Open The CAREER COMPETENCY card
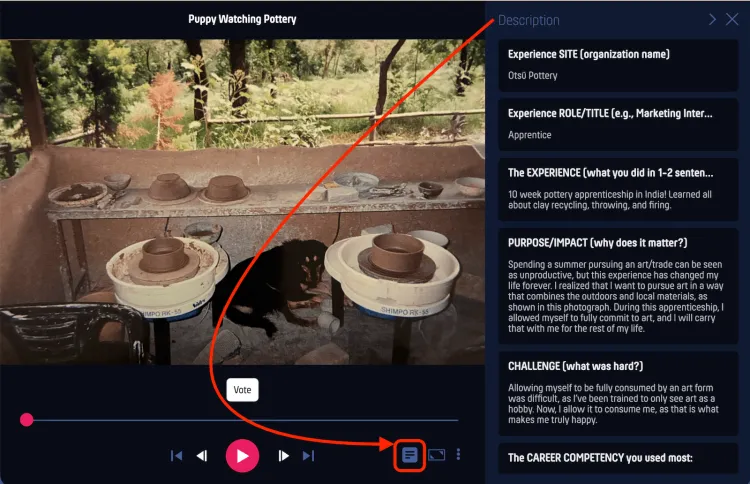Screen dimensions: 750x484 618,458
